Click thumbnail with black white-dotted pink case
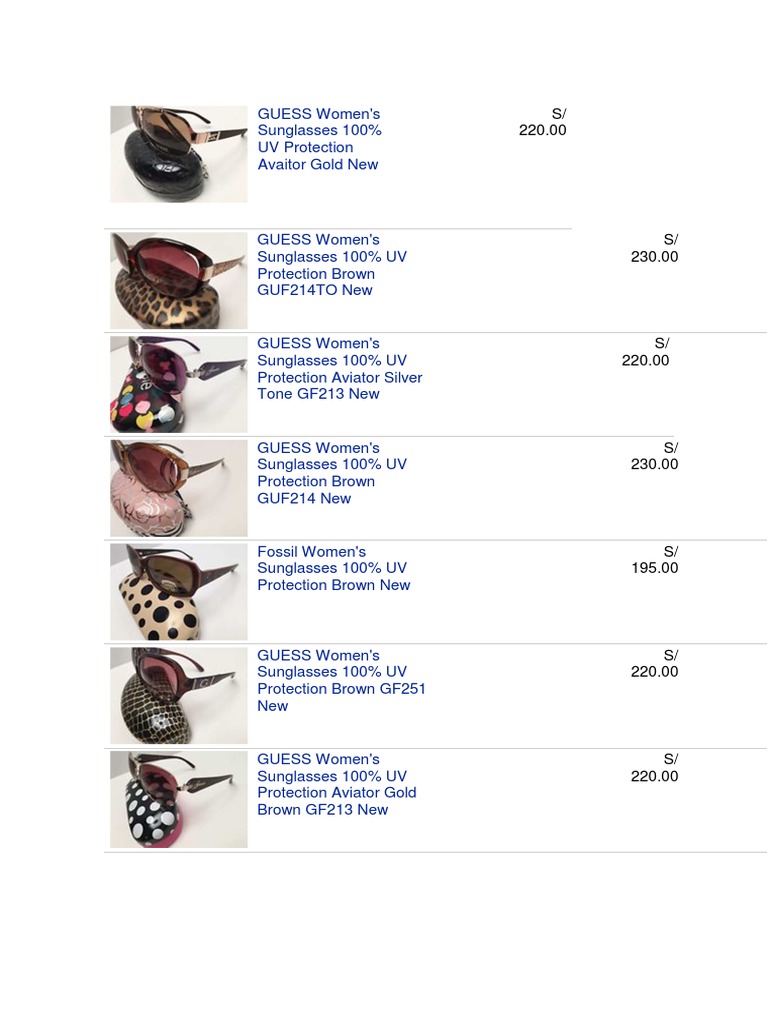Viewport: 768px width, 1024px height. pos(179,799)
